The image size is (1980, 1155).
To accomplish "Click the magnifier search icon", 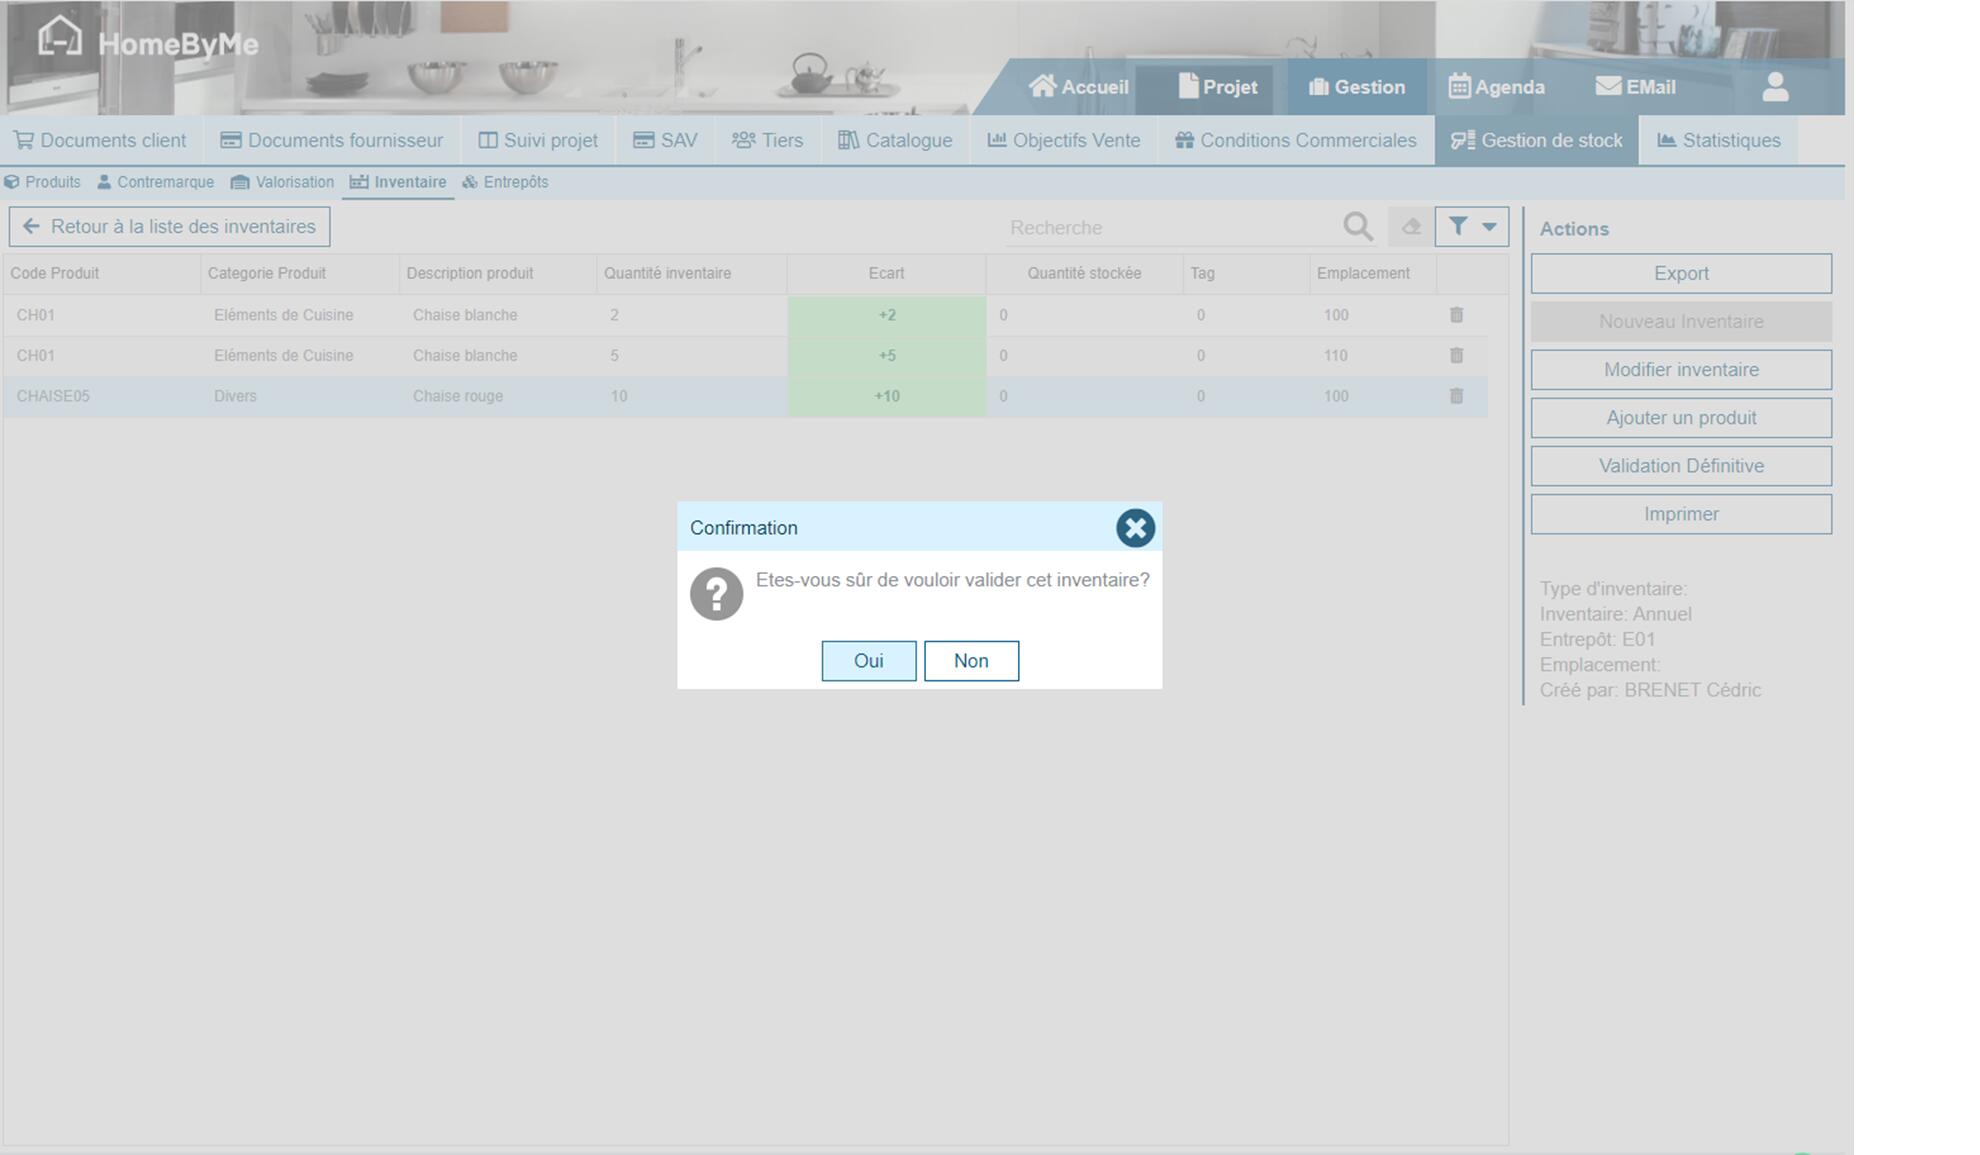I will [x=1357, y=227].
